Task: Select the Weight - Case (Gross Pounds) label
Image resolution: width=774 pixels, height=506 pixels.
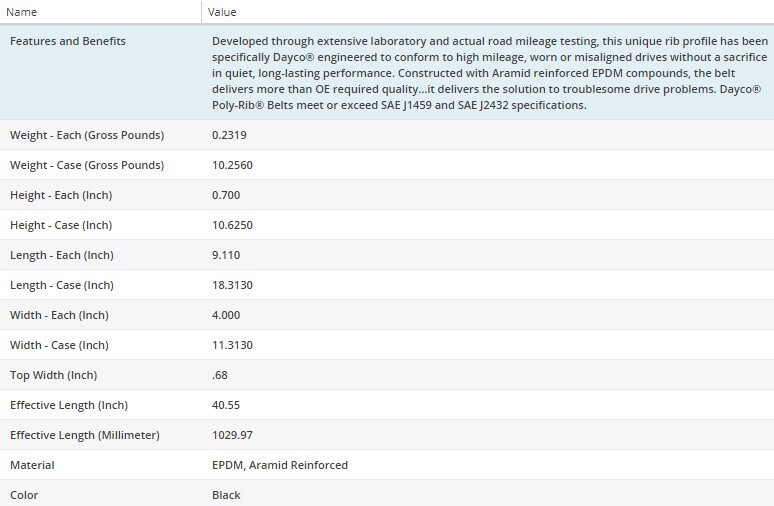Action: (x=87, y=165)
